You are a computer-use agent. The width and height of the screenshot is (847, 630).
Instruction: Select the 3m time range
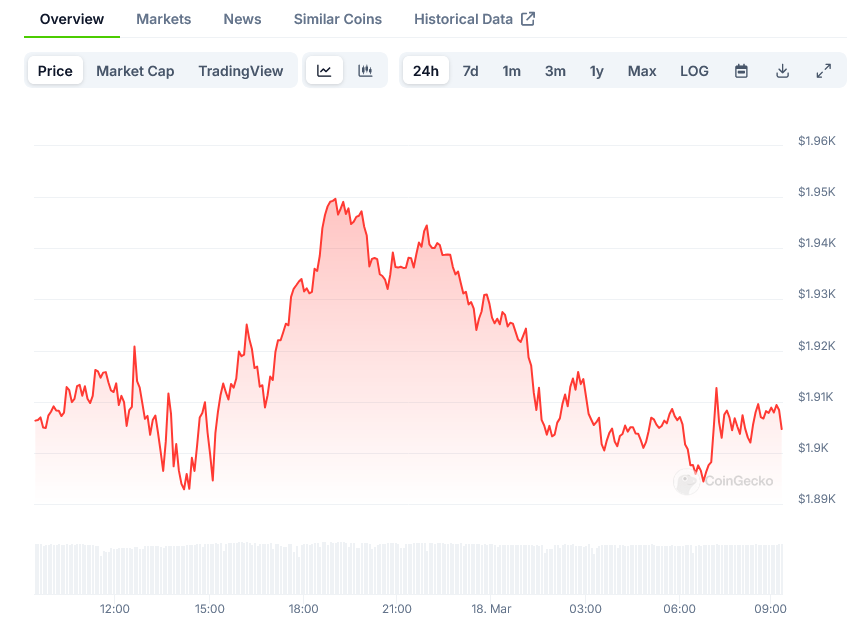[555, 71]
